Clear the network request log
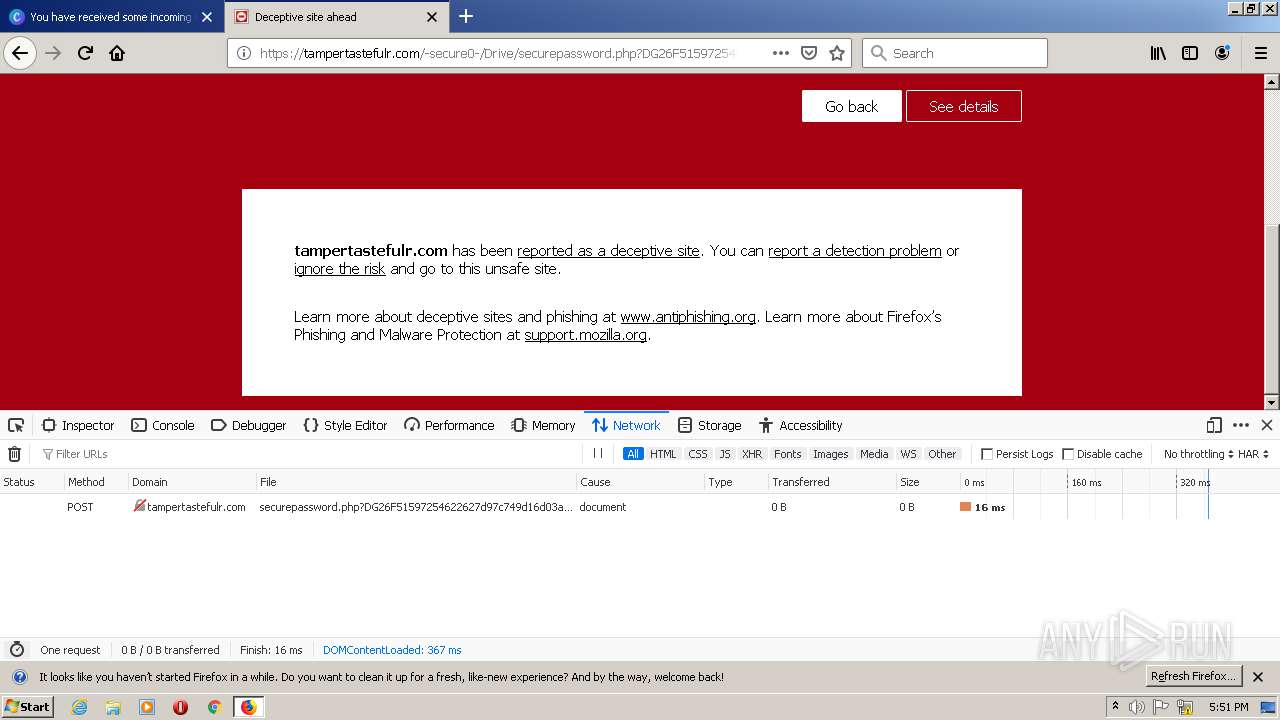Viewport: 1280px width, 720px height. pos(14,454)
